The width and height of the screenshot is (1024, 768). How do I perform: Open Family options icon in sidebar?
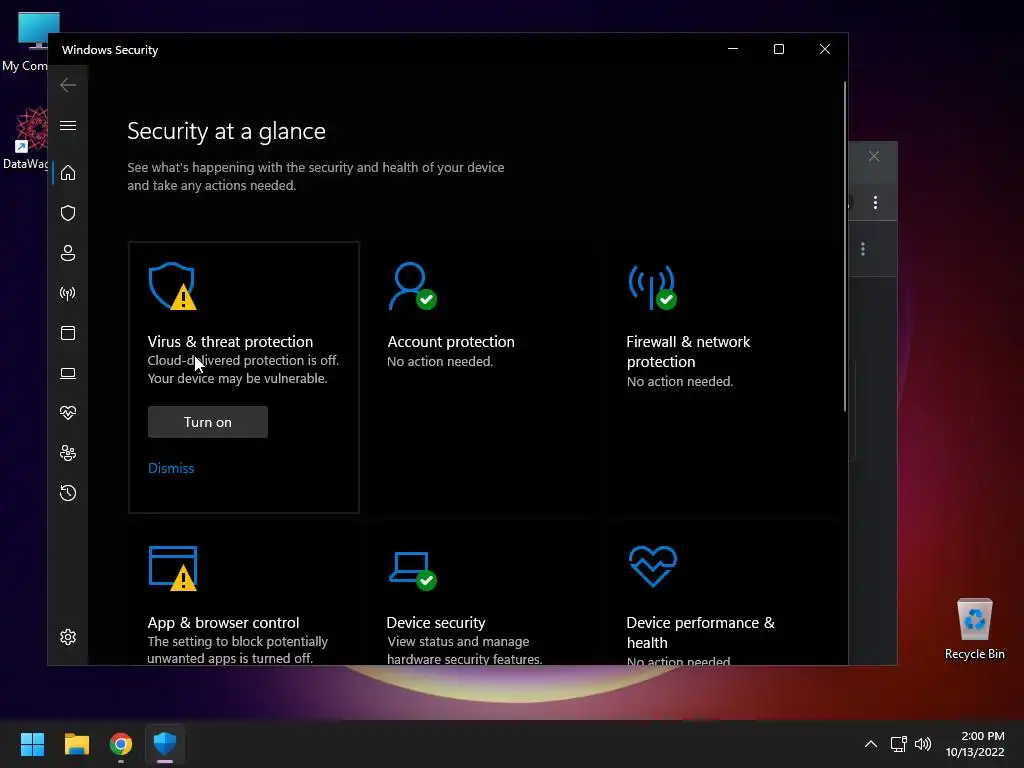tap(68, 453)
